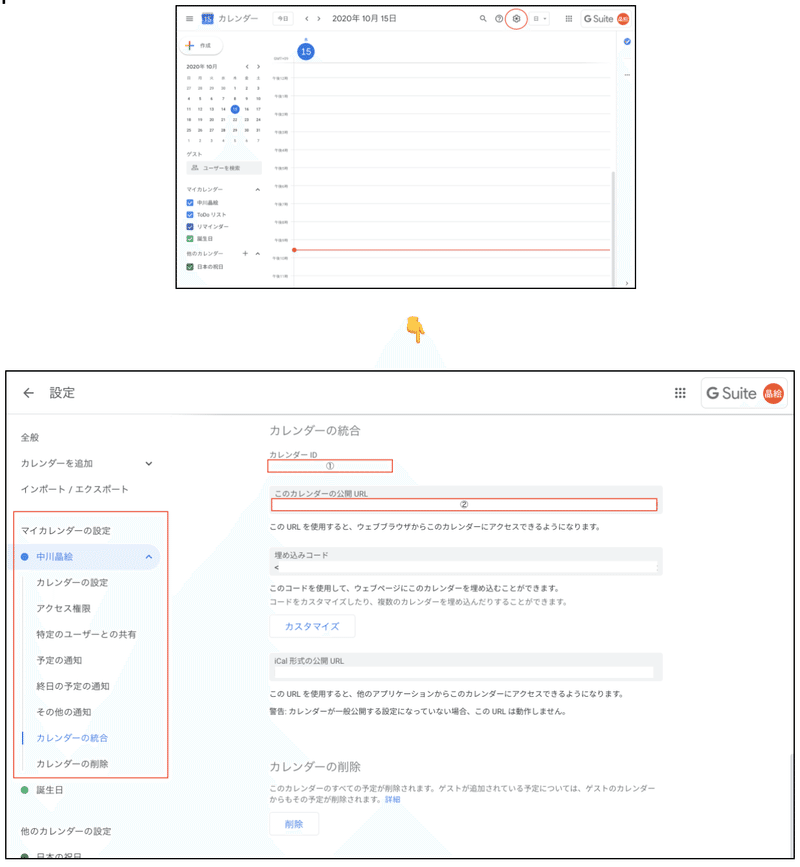The height and width of the screenshot is (867, 800).
Task: Go to 特定のユーザーとの共有 subsection
Action: point(86,635)
